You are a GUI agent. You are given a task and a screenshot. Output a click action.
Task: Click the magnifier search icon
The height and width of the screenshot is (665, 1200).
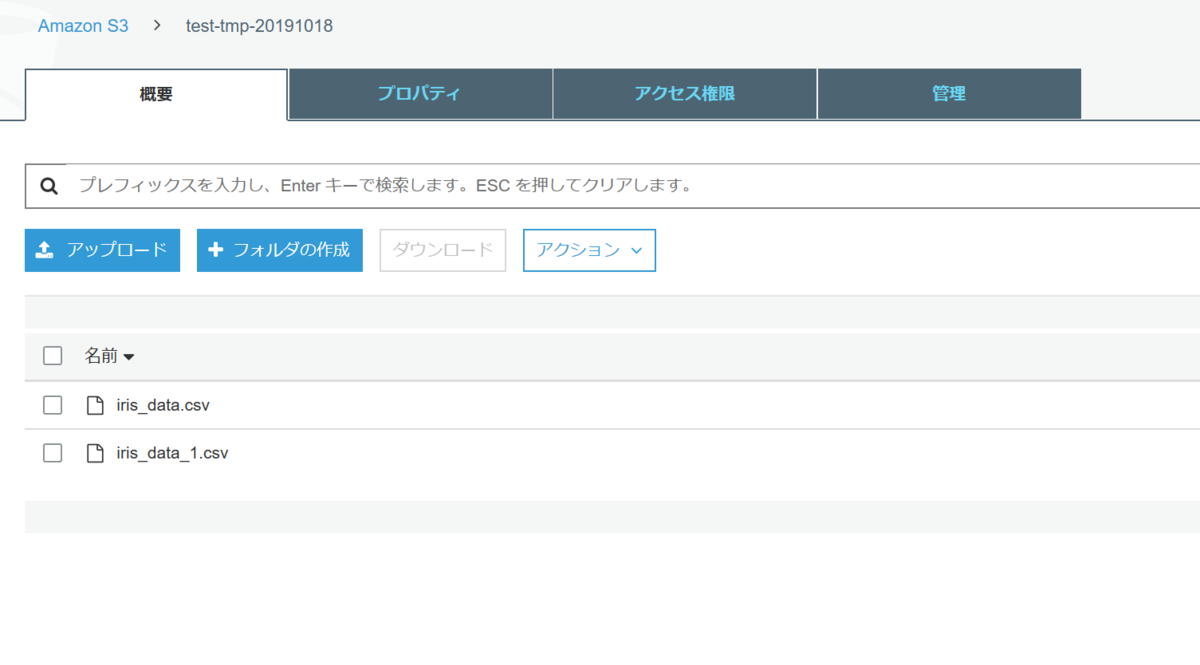coord(48,186)
